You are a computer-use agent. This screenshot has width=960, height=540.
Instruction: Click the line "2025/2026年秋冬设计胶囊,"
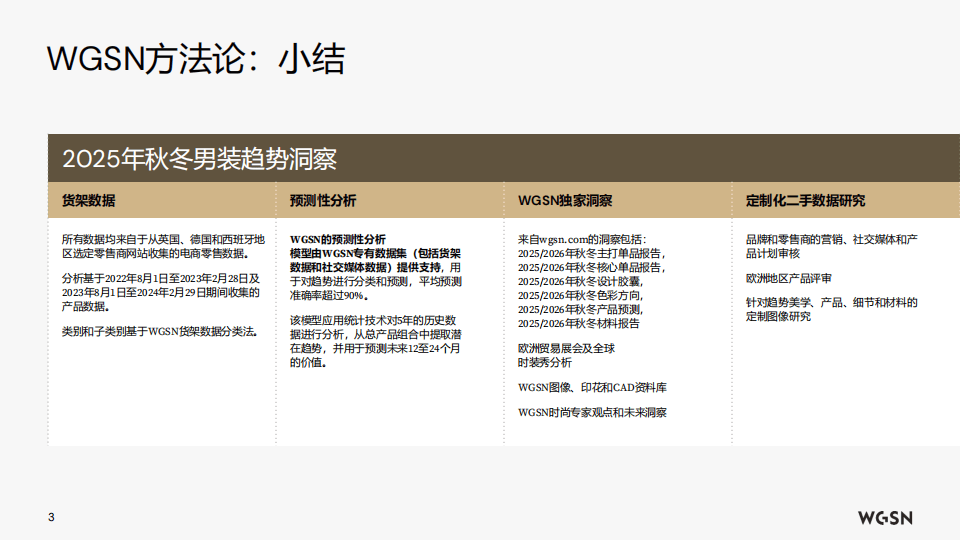click(580, 282)
